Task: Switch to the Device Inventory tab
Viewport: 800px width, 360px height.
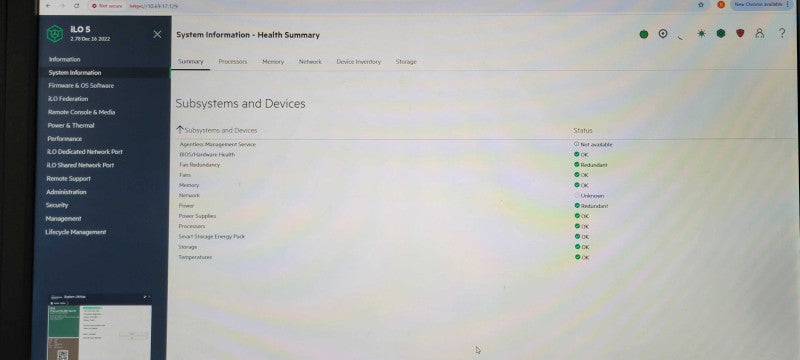Action: [x=359, y=62]
